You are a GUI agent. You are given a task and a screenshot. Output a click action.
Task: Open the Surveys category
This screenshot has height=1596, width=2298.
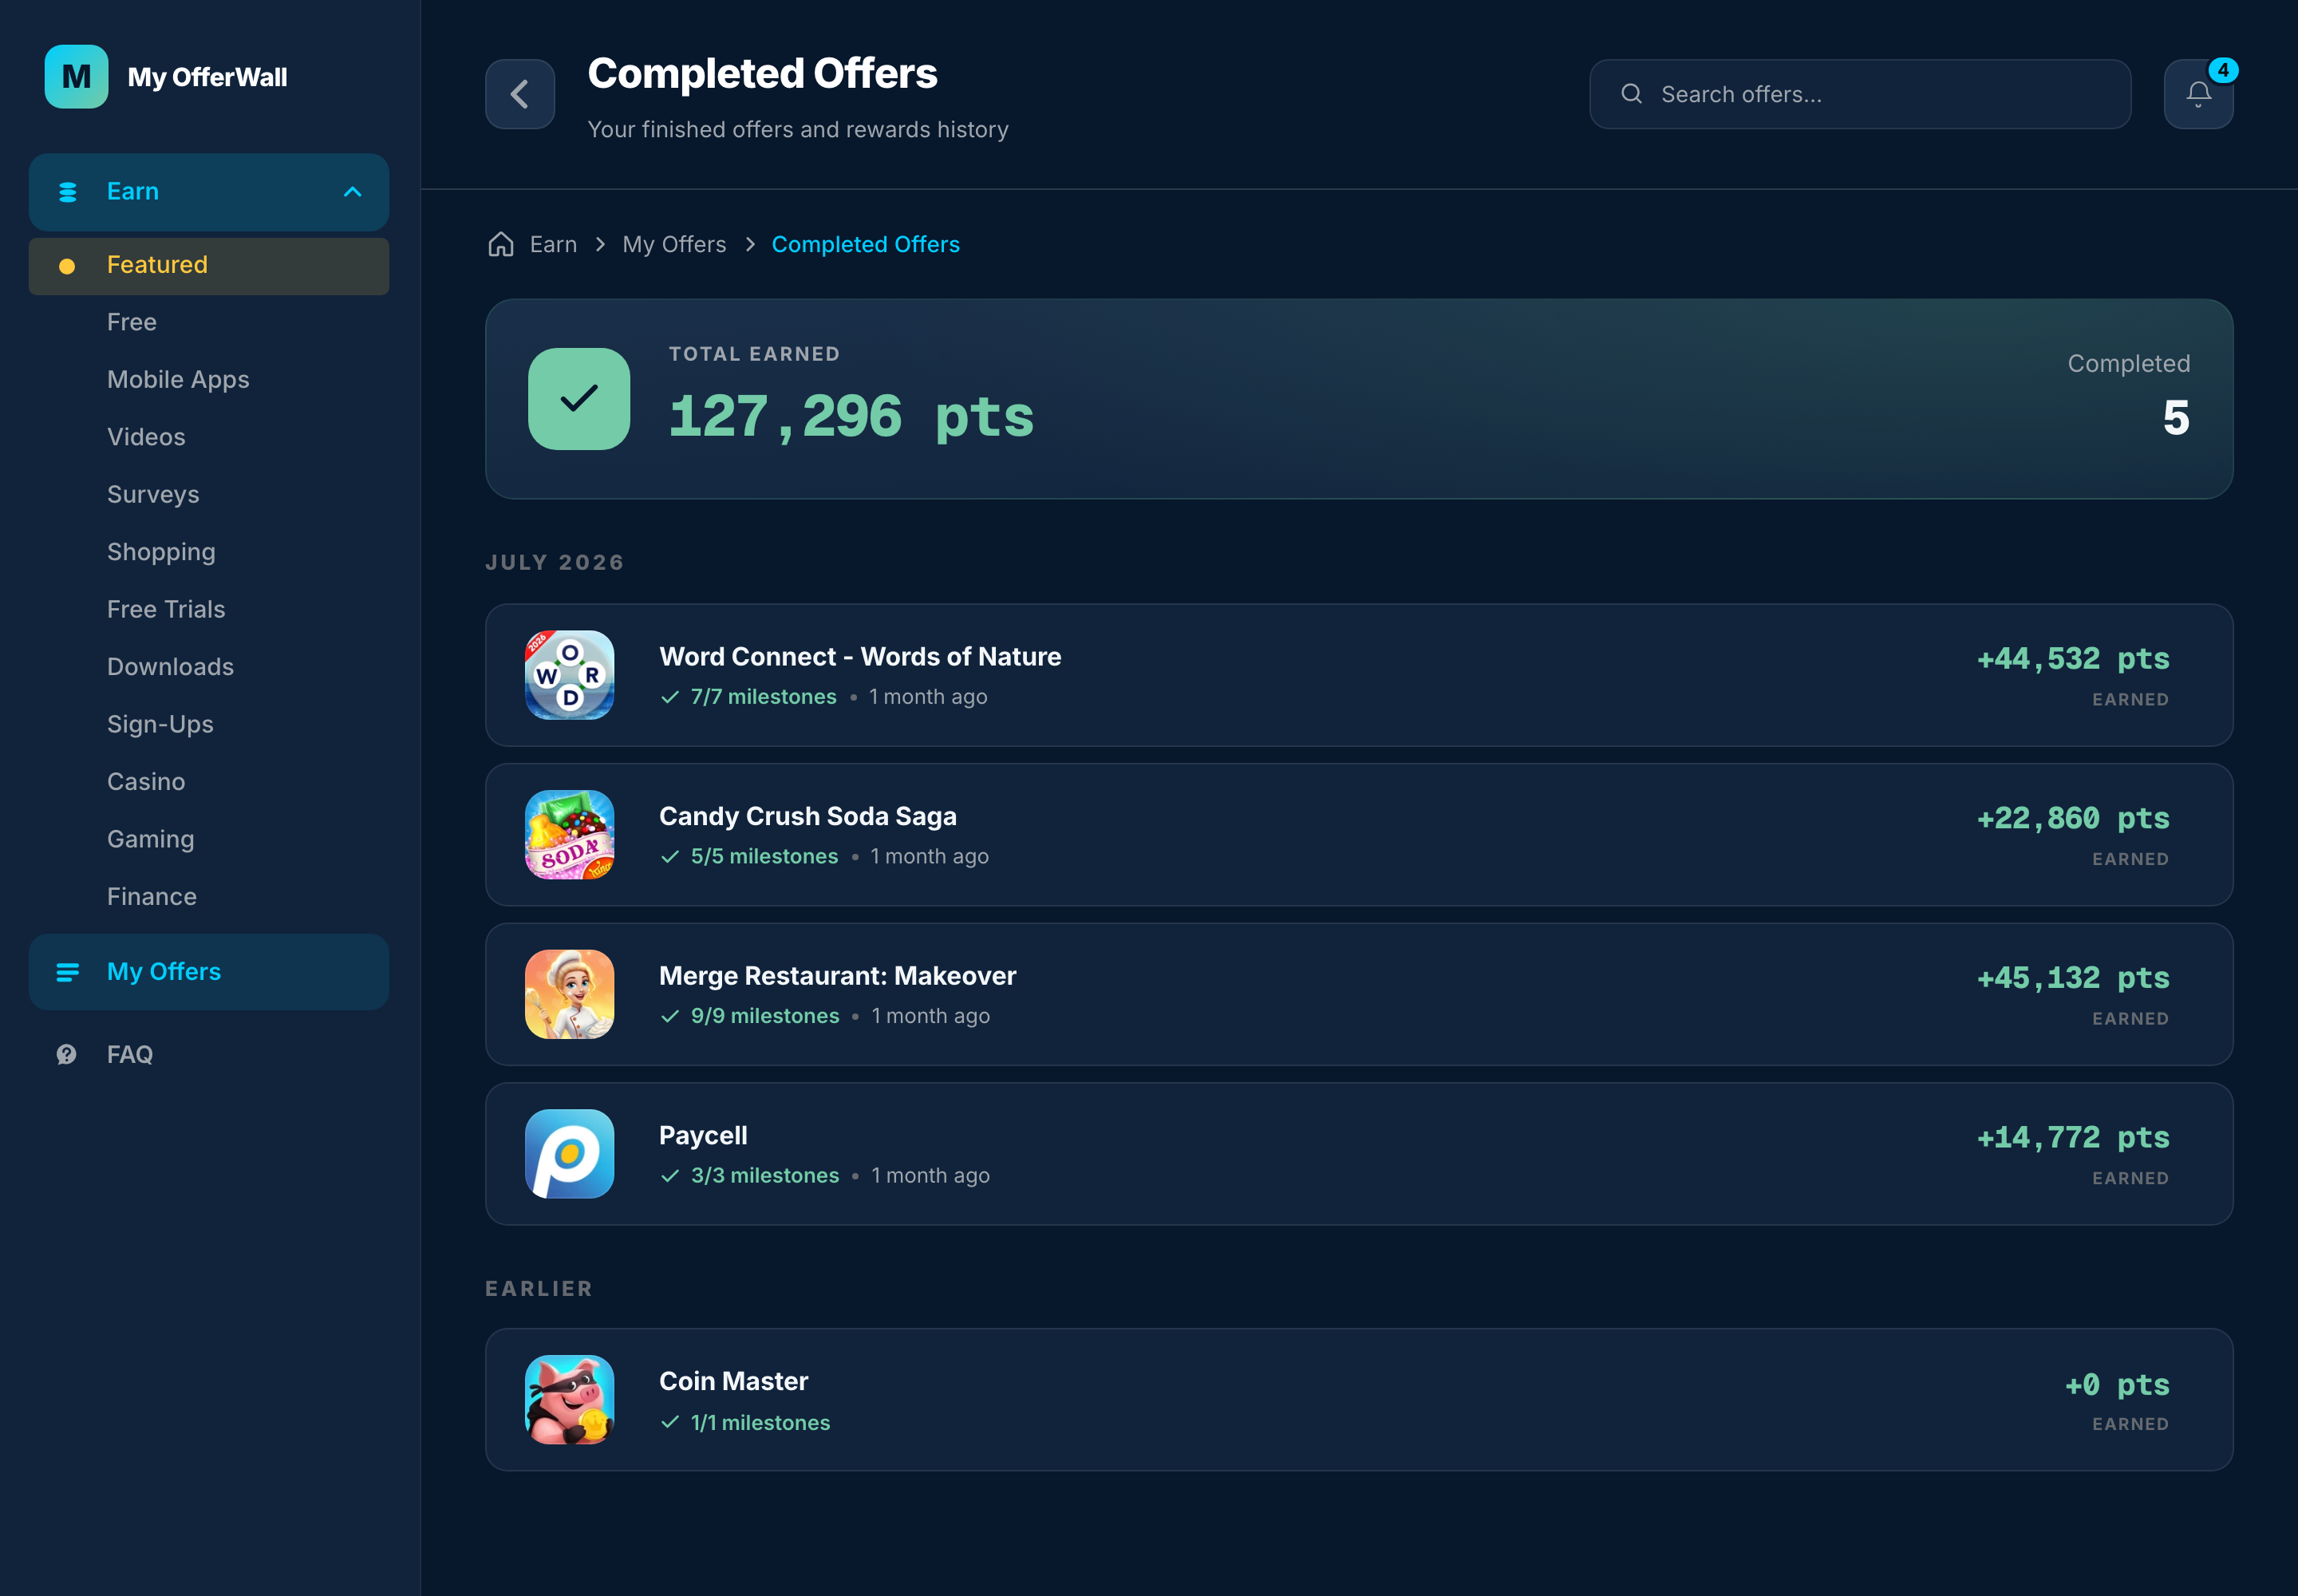pos(153,495)
